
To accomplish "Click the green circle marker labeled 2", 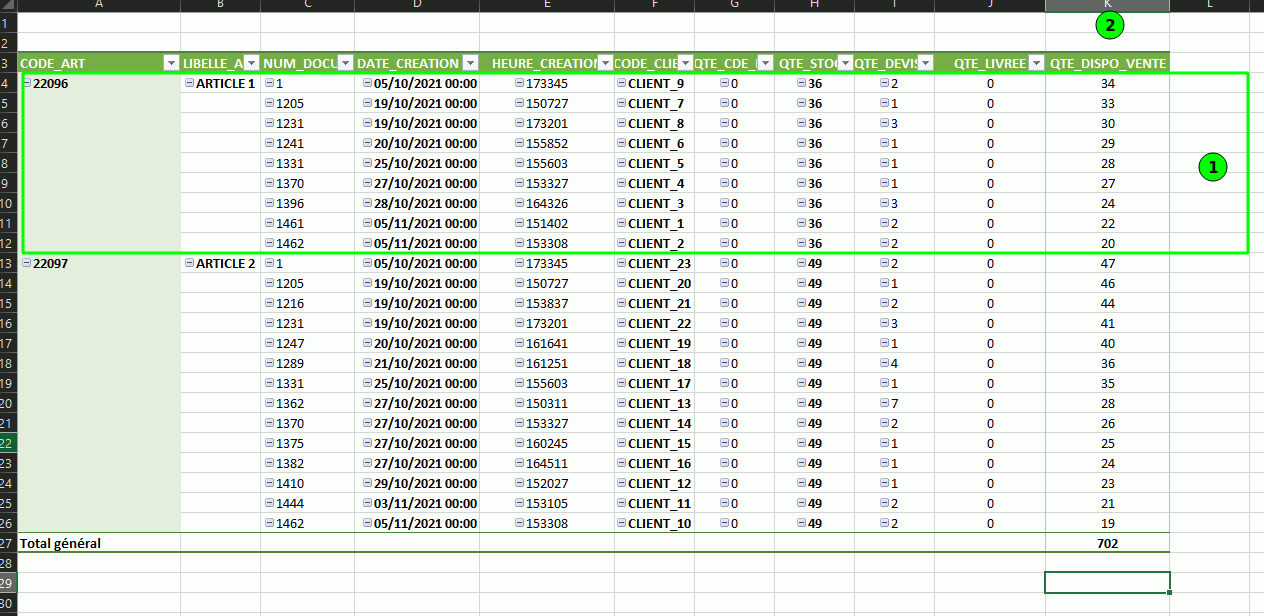I will [1108, 27].
